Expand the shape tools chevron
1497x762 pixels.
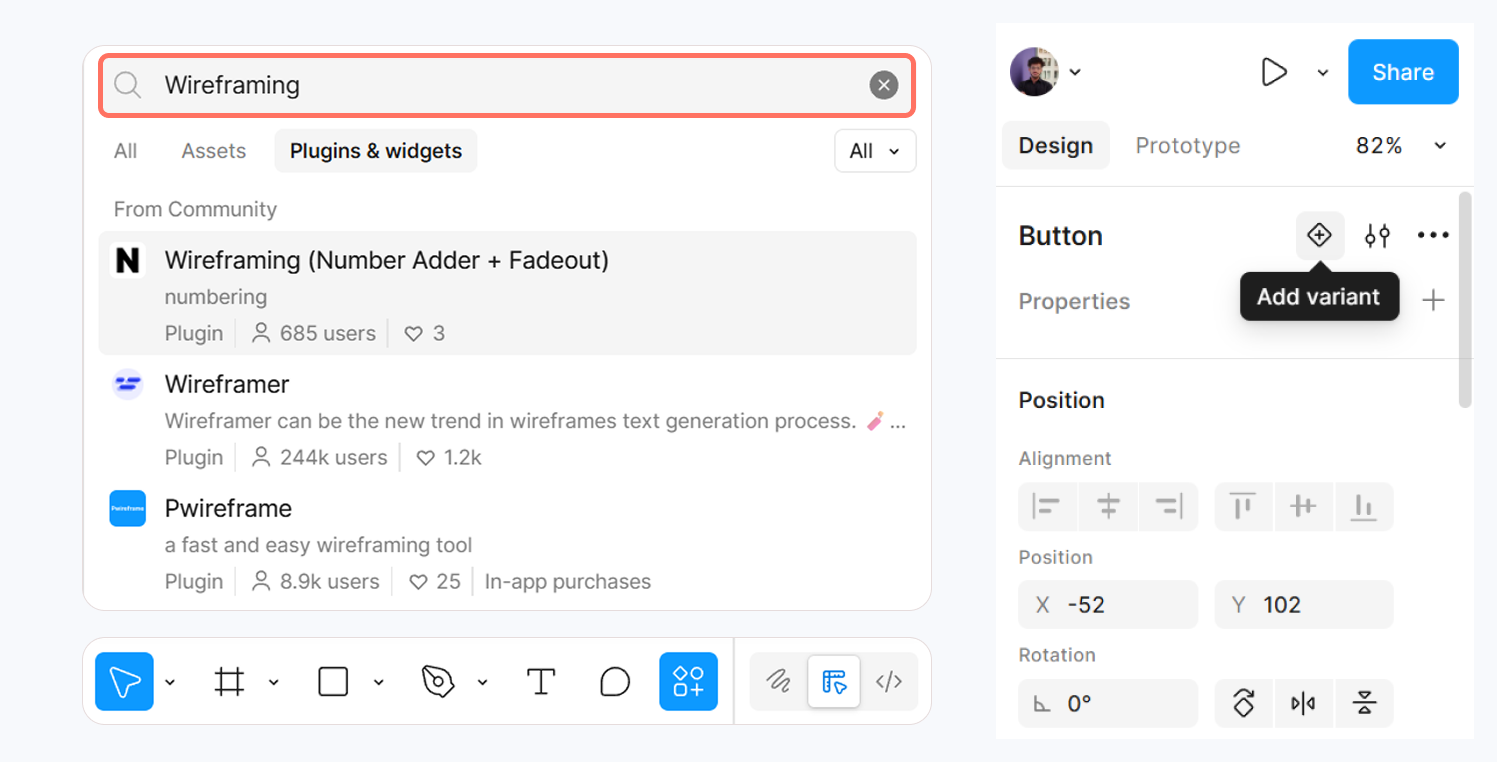pyautogui.click(x=379, y=683)
